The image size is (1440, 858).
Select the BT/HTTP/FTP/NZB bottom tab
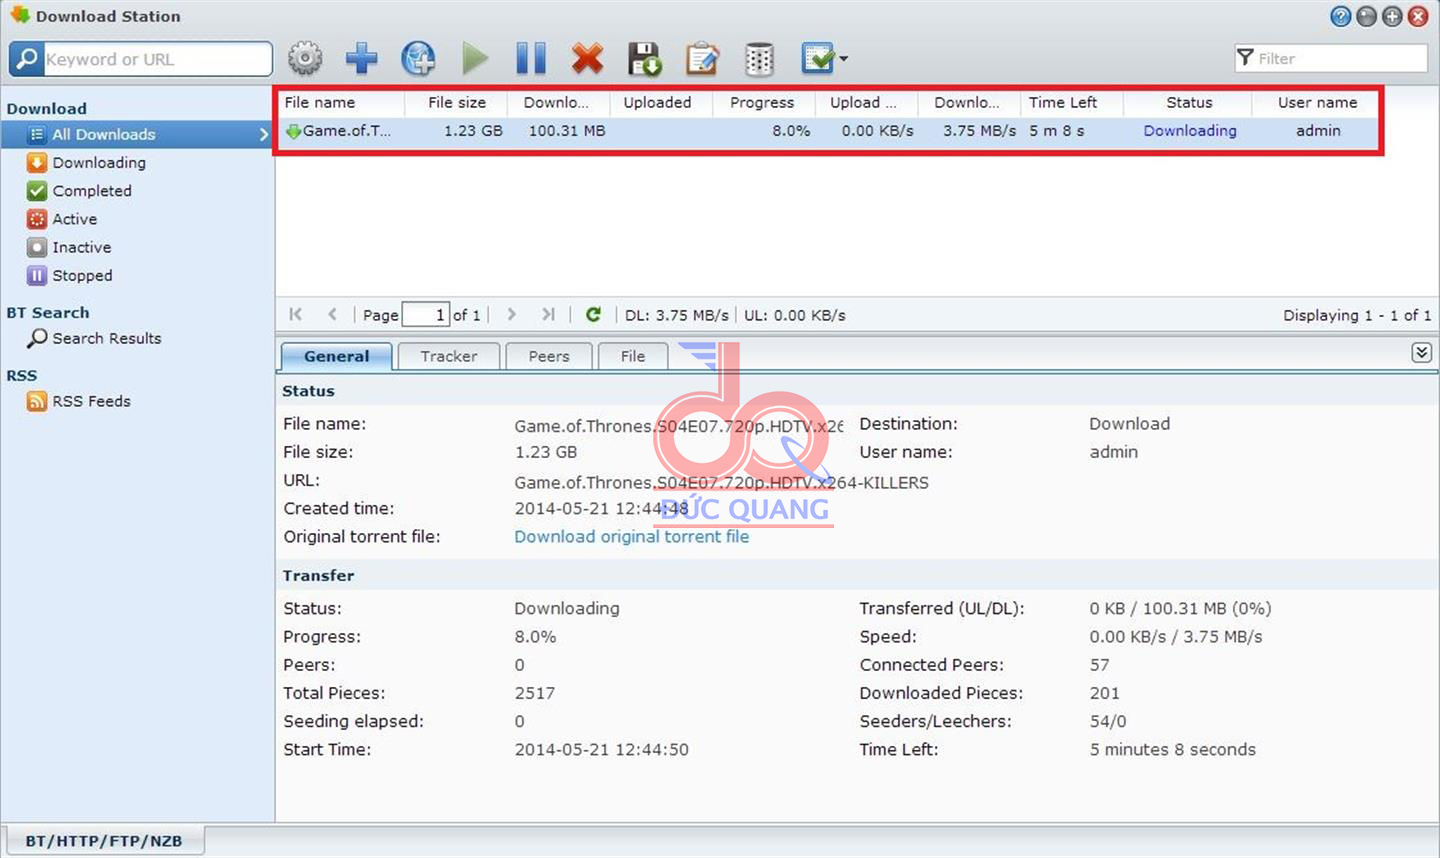pyautogui.click(x=104, y=841)
